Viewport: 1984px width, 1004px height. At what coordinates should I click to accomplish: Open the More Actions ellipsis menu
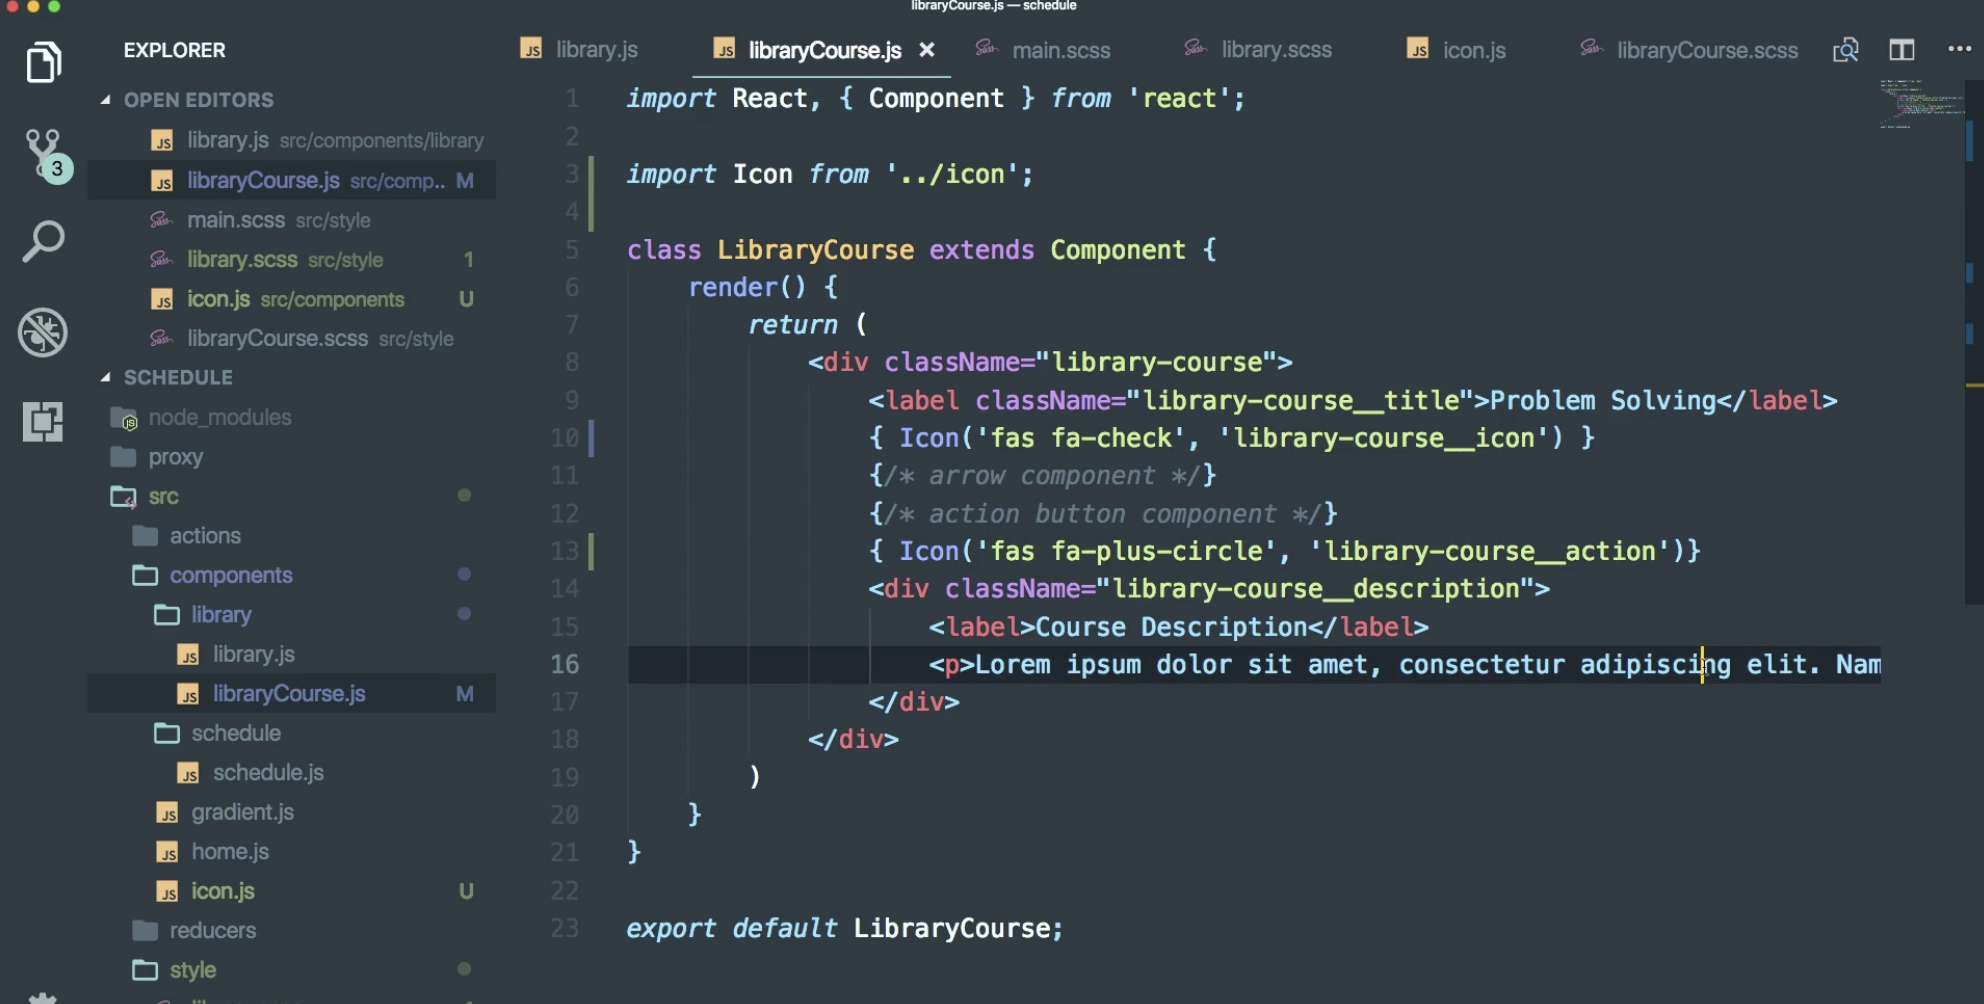point(1960,49)
